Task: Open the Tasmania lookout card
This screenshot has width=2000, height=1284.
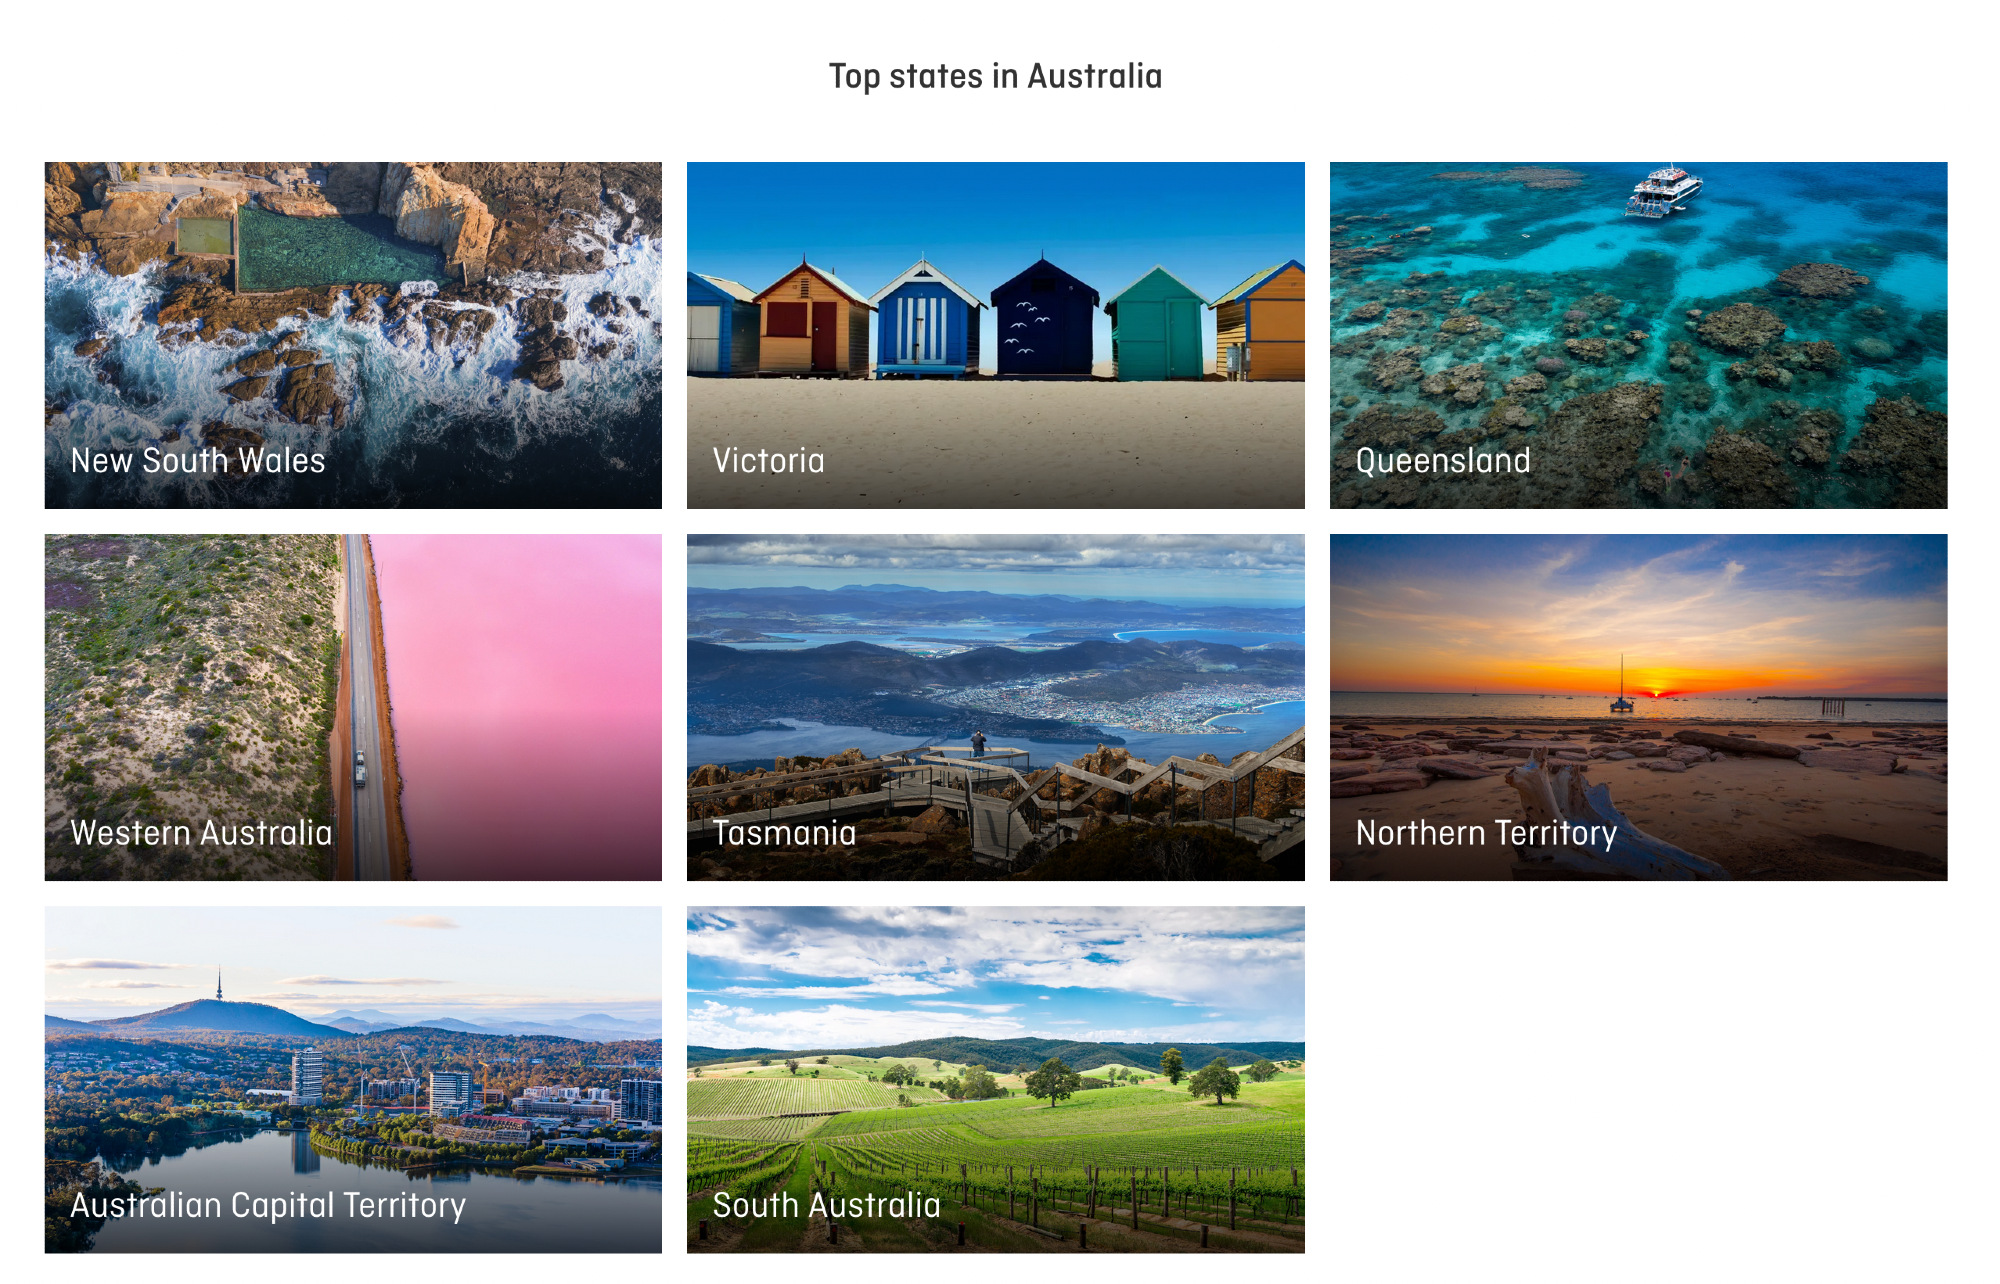Action: 995,707
